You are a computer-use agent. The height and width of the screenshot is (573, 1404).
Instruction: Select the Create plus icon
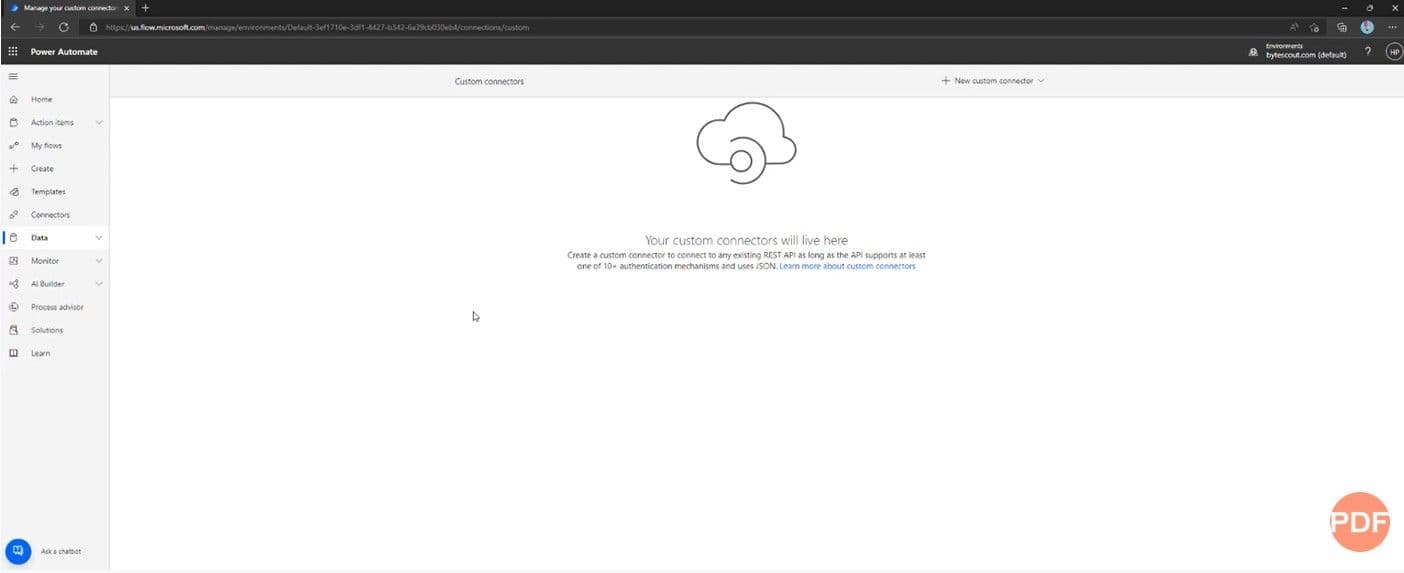click(x=13, y=169)
